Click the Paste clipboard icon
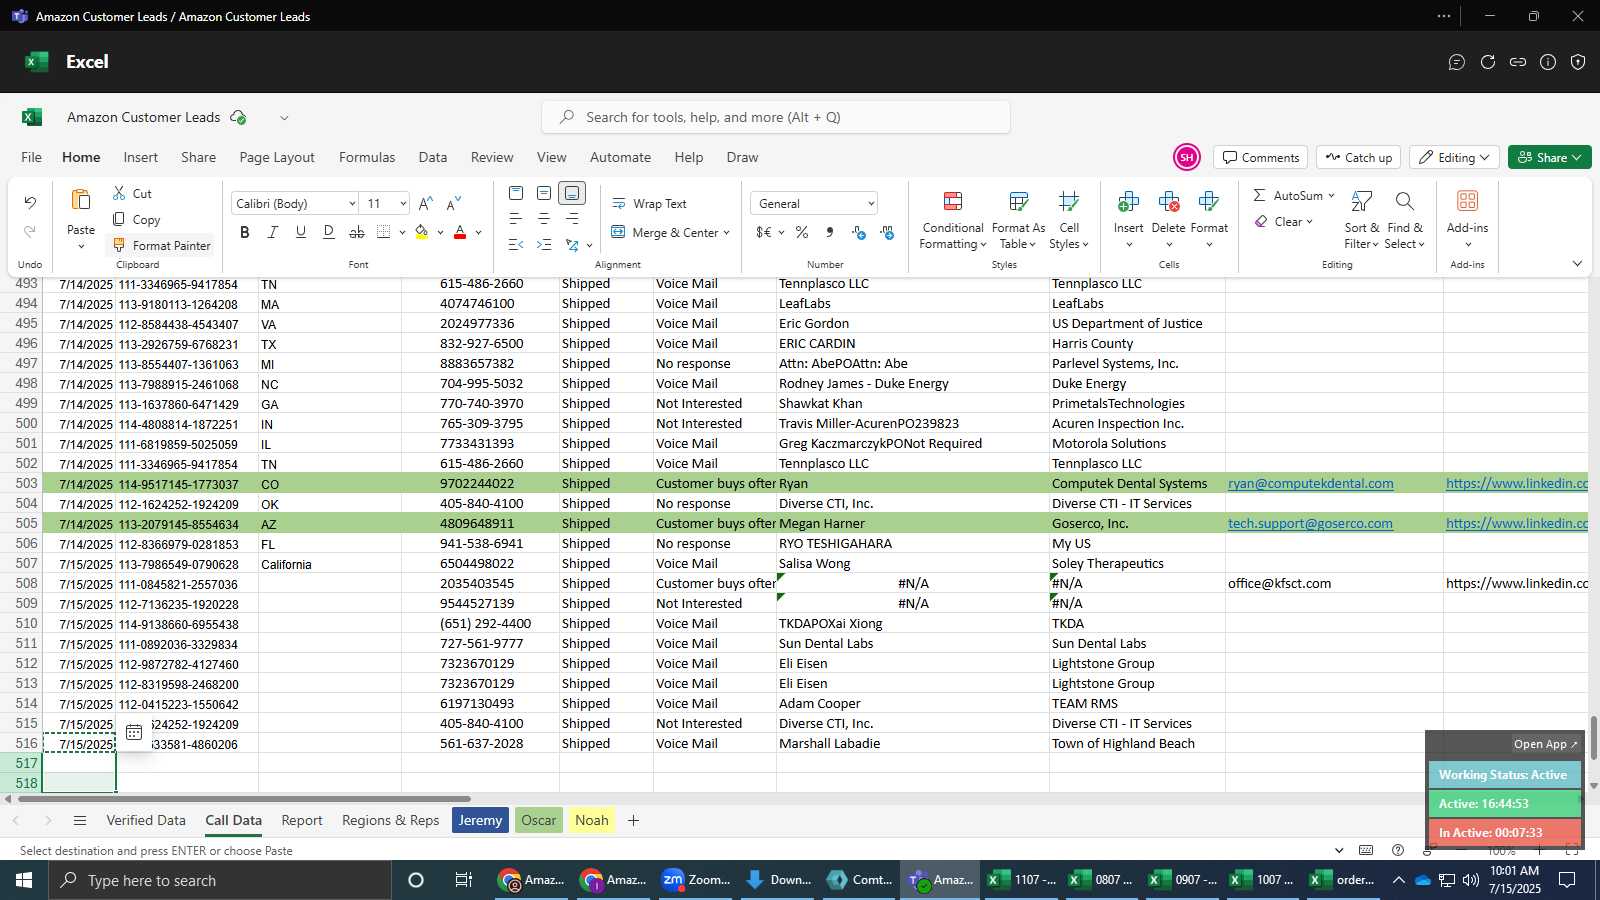The width and height of the screenshot is (1600, 900). click(x=81, y=199)
